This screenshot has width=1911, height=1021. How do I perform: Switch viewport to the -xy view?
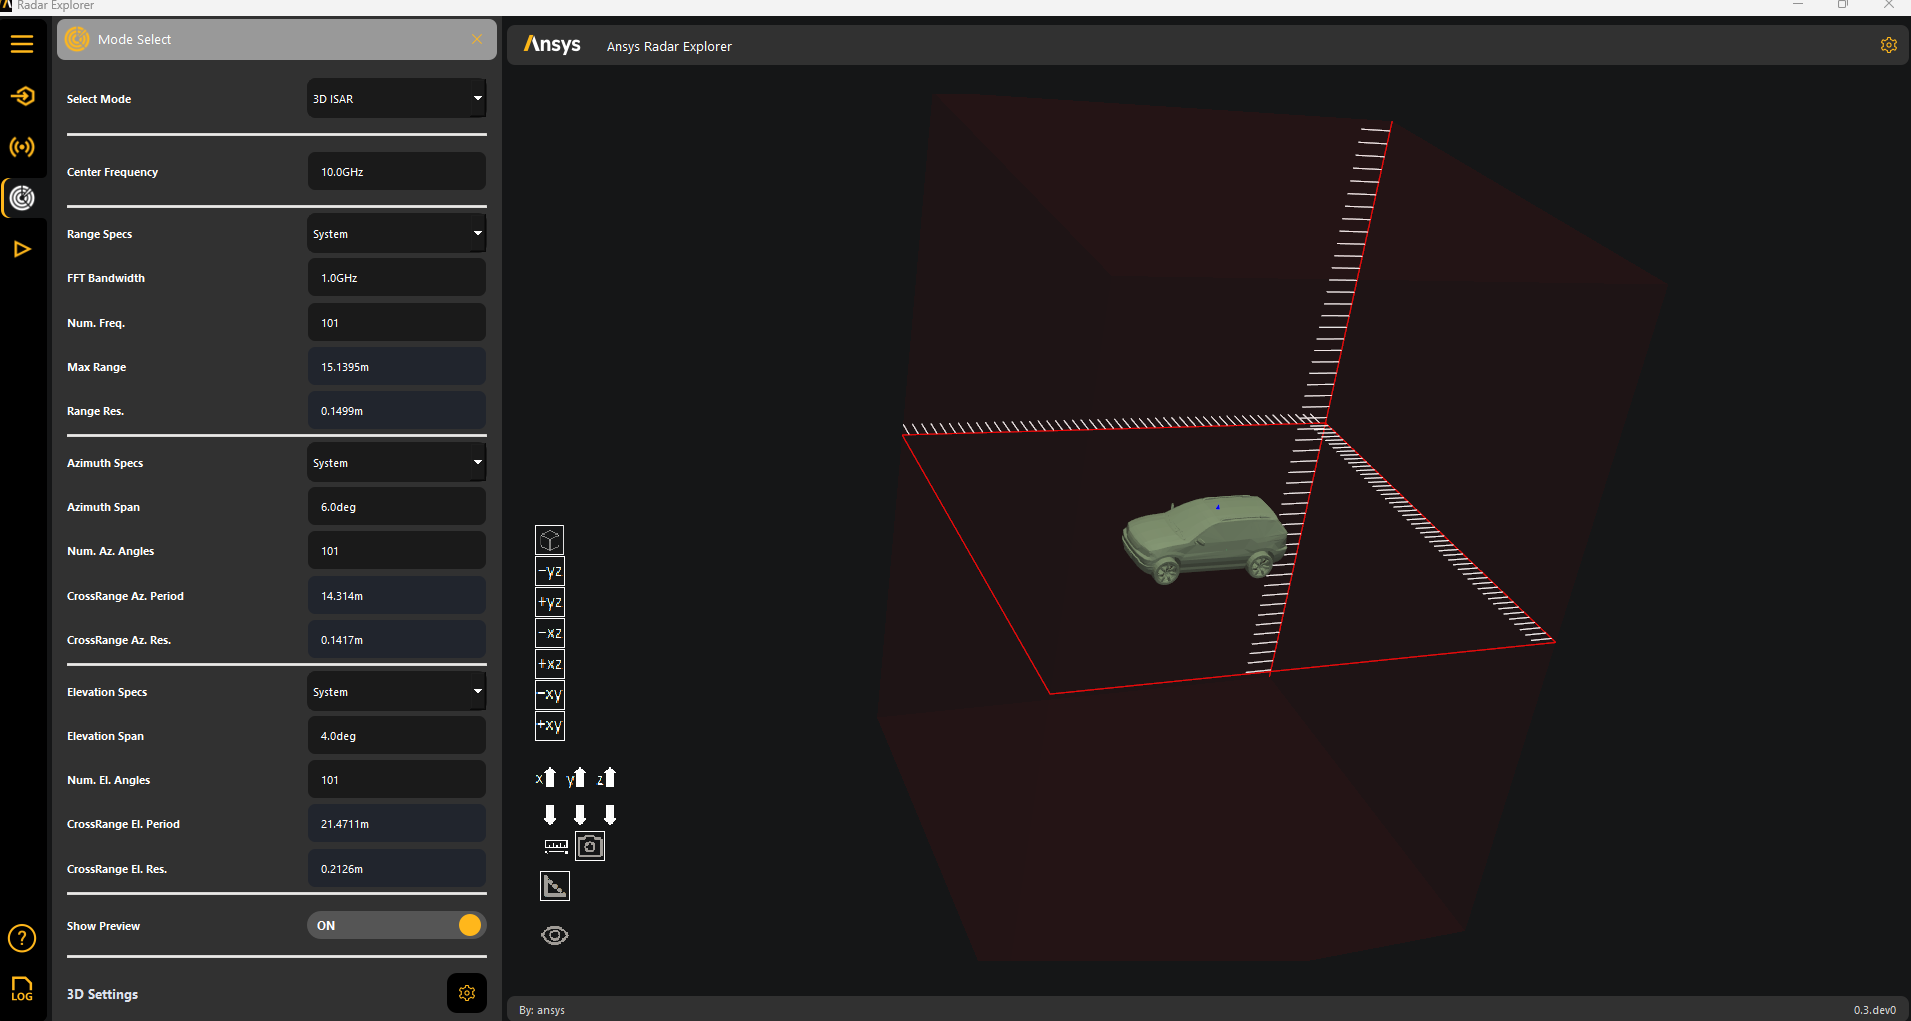[x=550, y=695]
